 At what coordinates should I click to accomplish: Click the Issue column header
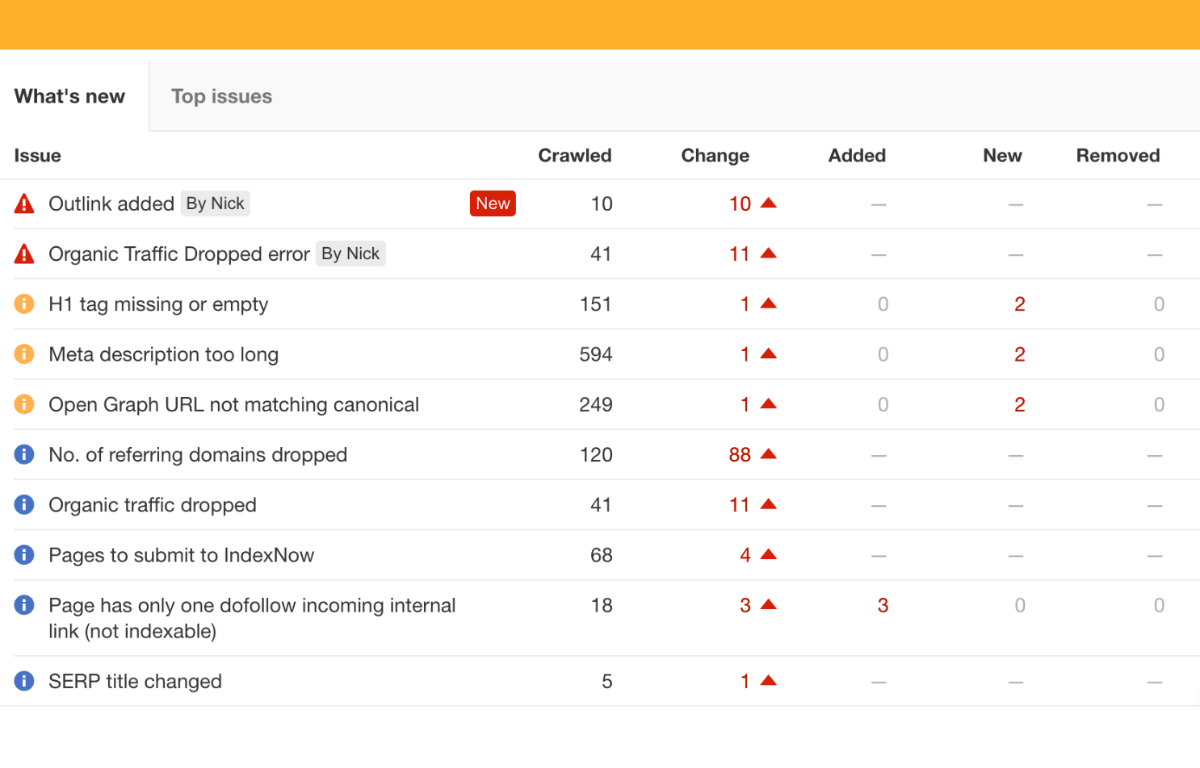coord(37,155)
